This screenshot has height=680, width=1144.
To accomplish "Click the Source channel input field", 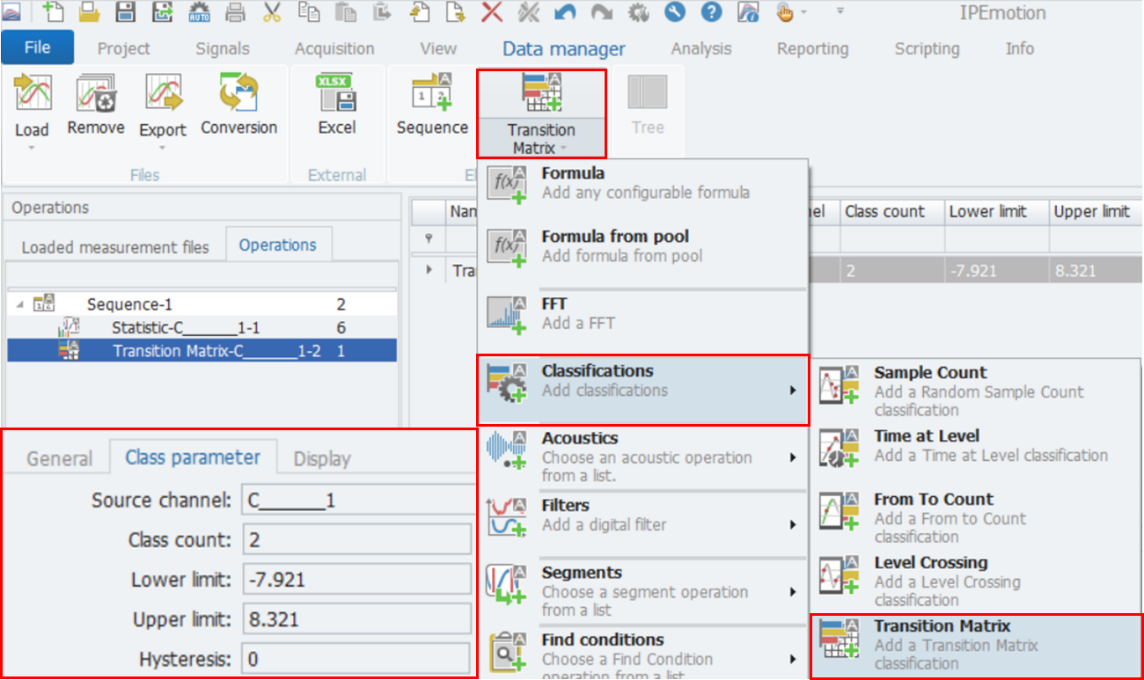I will click(x=358, y=500).
